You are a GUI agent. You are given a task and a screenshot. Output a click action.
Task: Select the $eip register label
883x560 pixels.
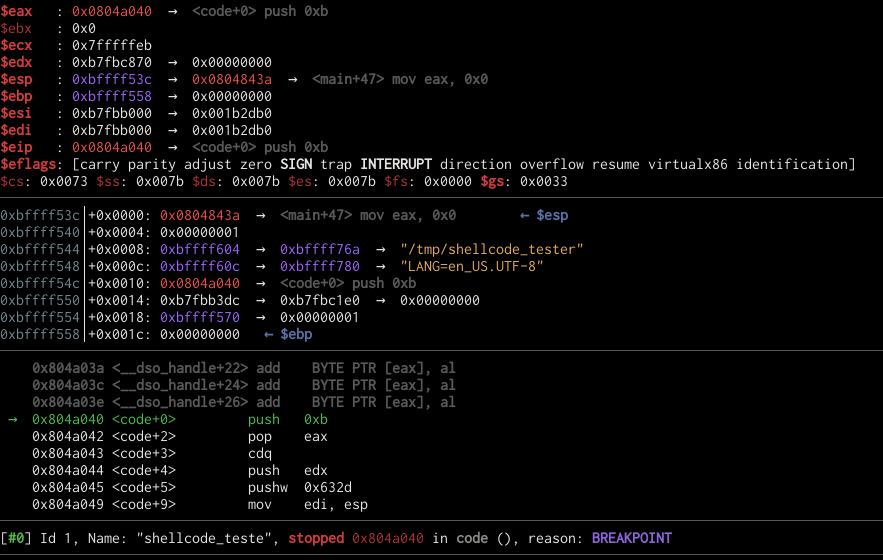click(17, 147)
